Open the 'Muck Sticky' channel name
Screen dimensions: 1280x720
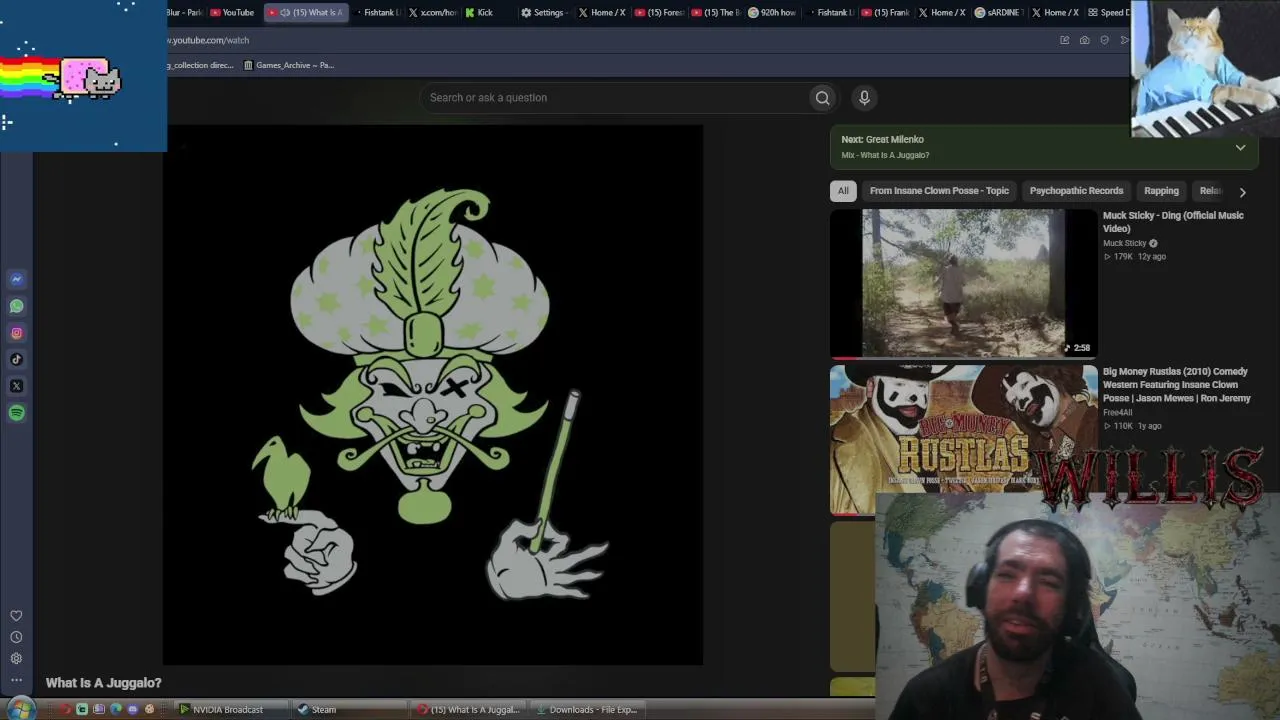[x=1125, y=243]
